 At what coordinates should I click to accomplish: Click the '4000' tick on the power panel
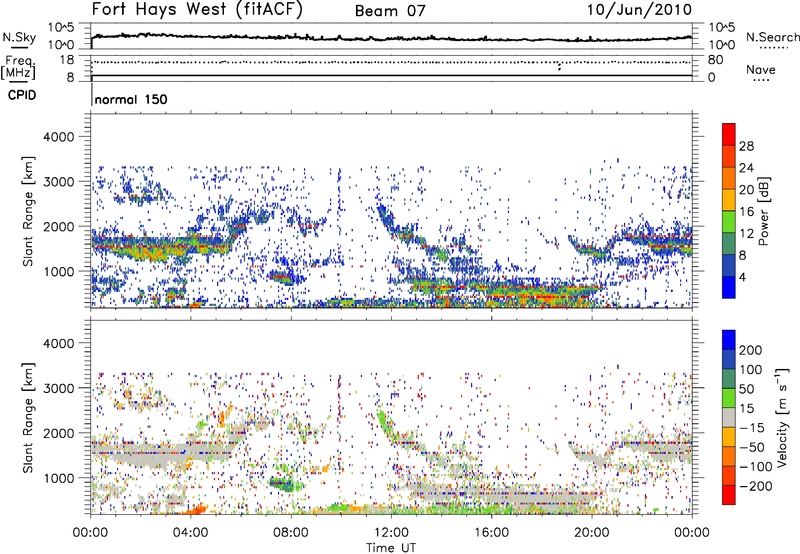point(59,137)
